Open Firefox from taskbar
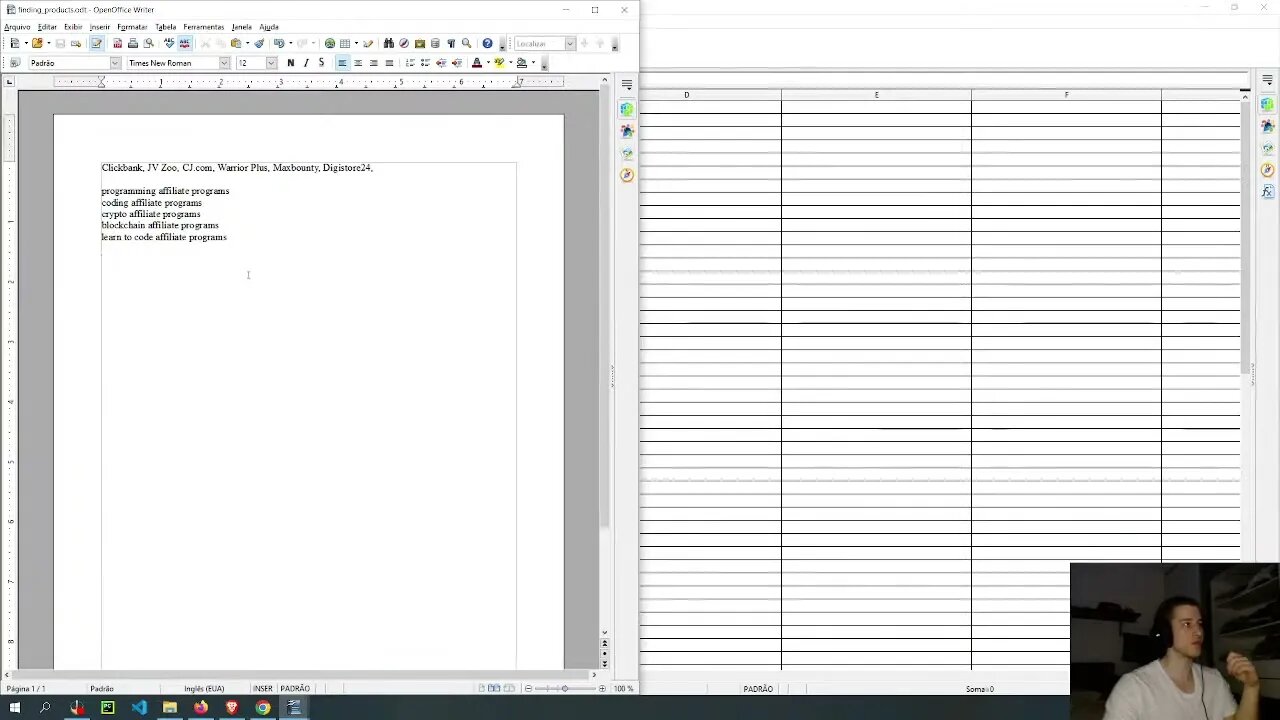The width and height of the screenshot is (1280, 720). (201, 707)
